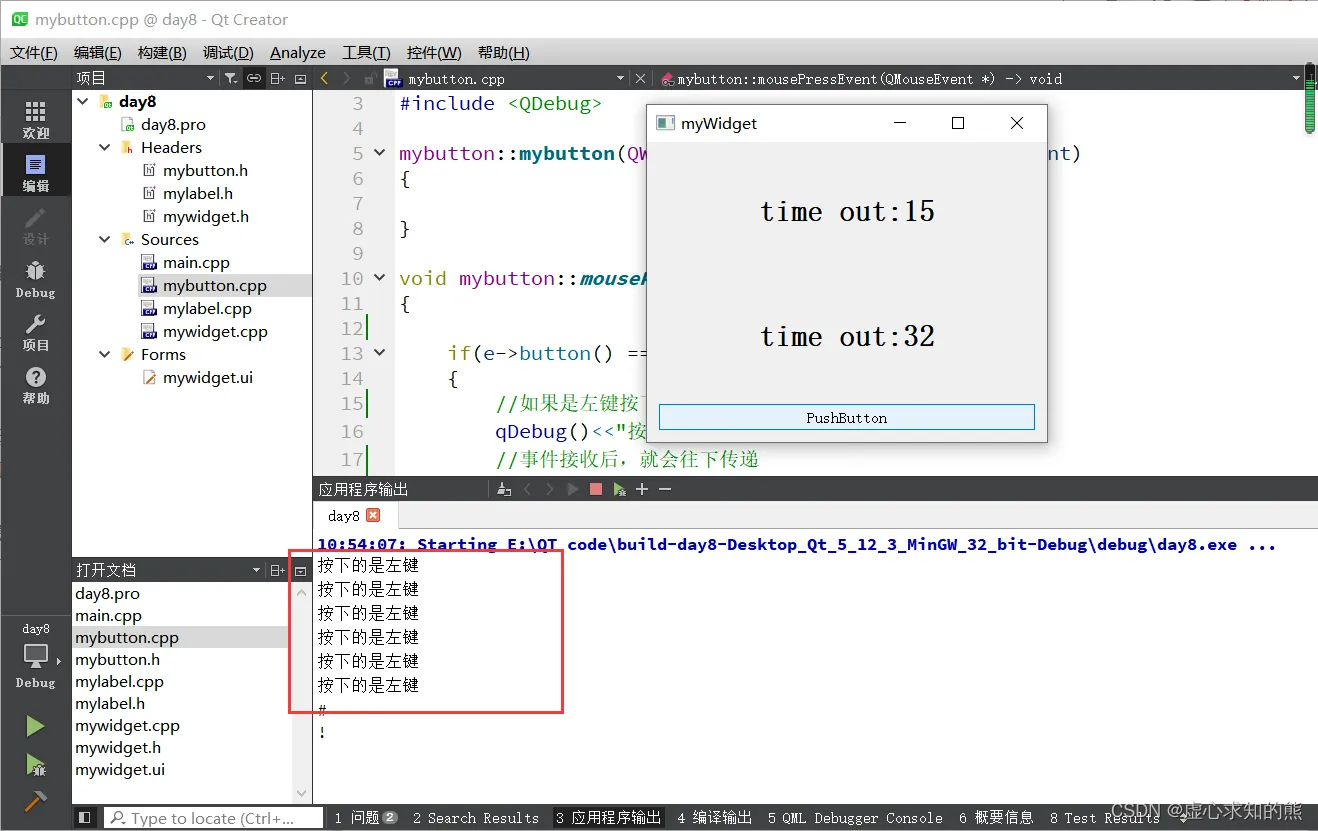Fold the mybutton constructor at line 5
This screenshot has height=831, width=1318.
tap(379, 153)
